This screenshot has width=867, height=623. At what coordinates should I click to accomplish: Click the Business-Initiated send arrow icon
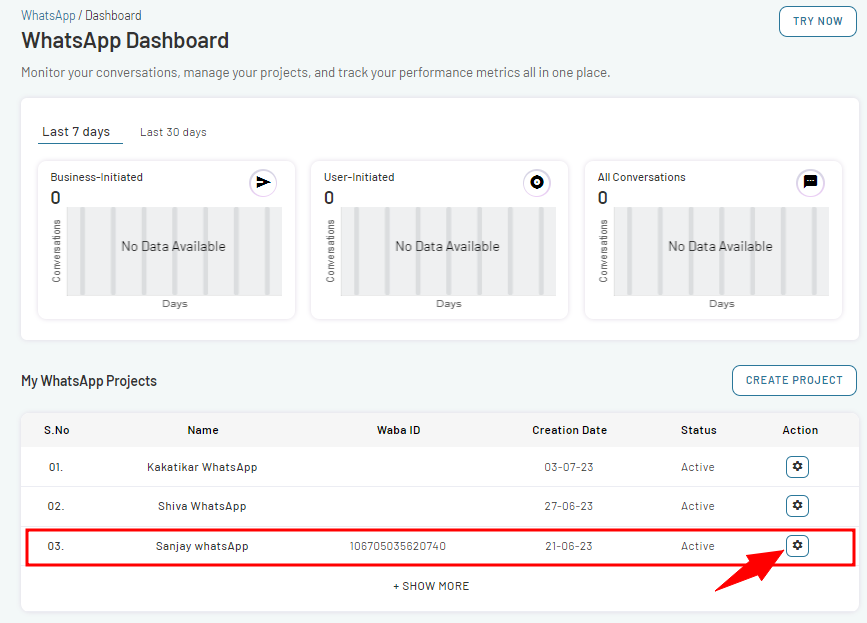[x=263, y=182]
